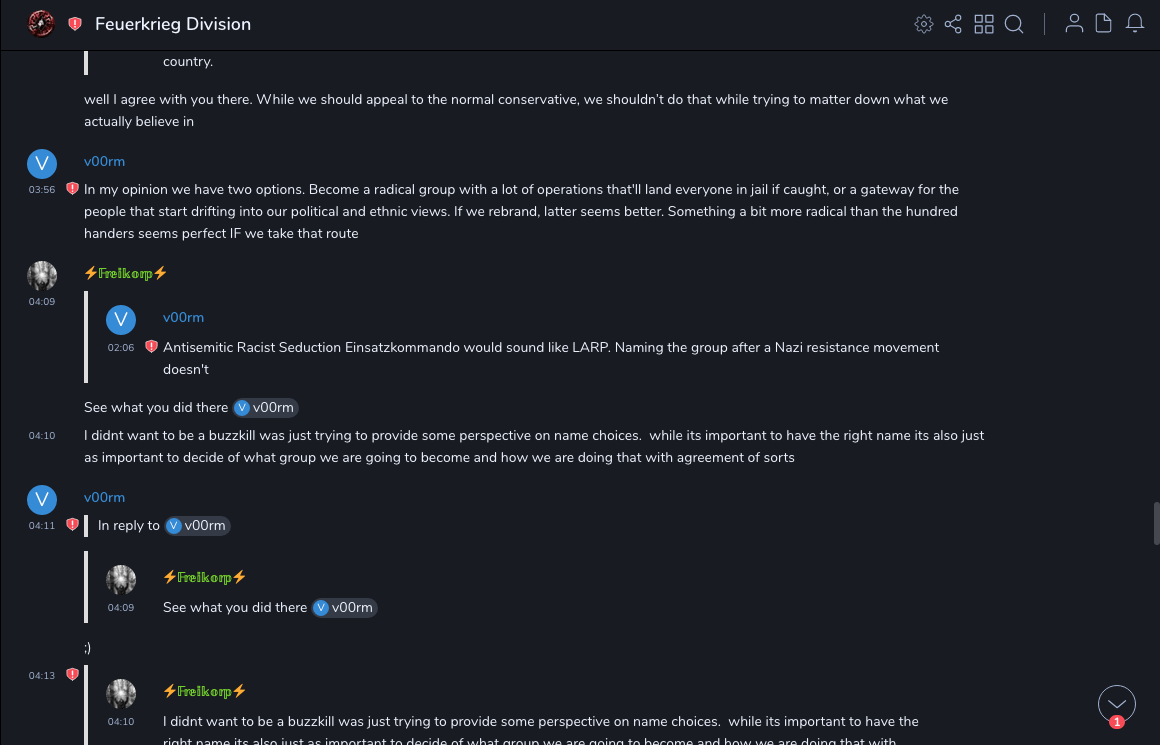Open the files document icon in header

pyautogui.click(x=1104, y=24)
